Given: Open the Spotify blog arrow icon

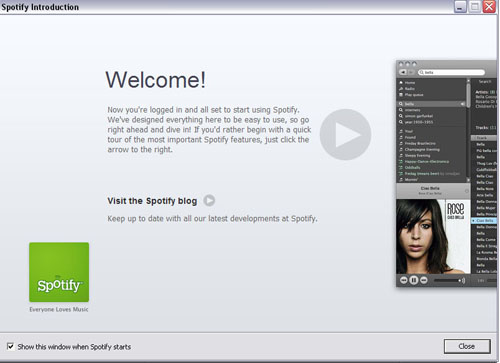Looking at the screenshot, I should 209,200.
